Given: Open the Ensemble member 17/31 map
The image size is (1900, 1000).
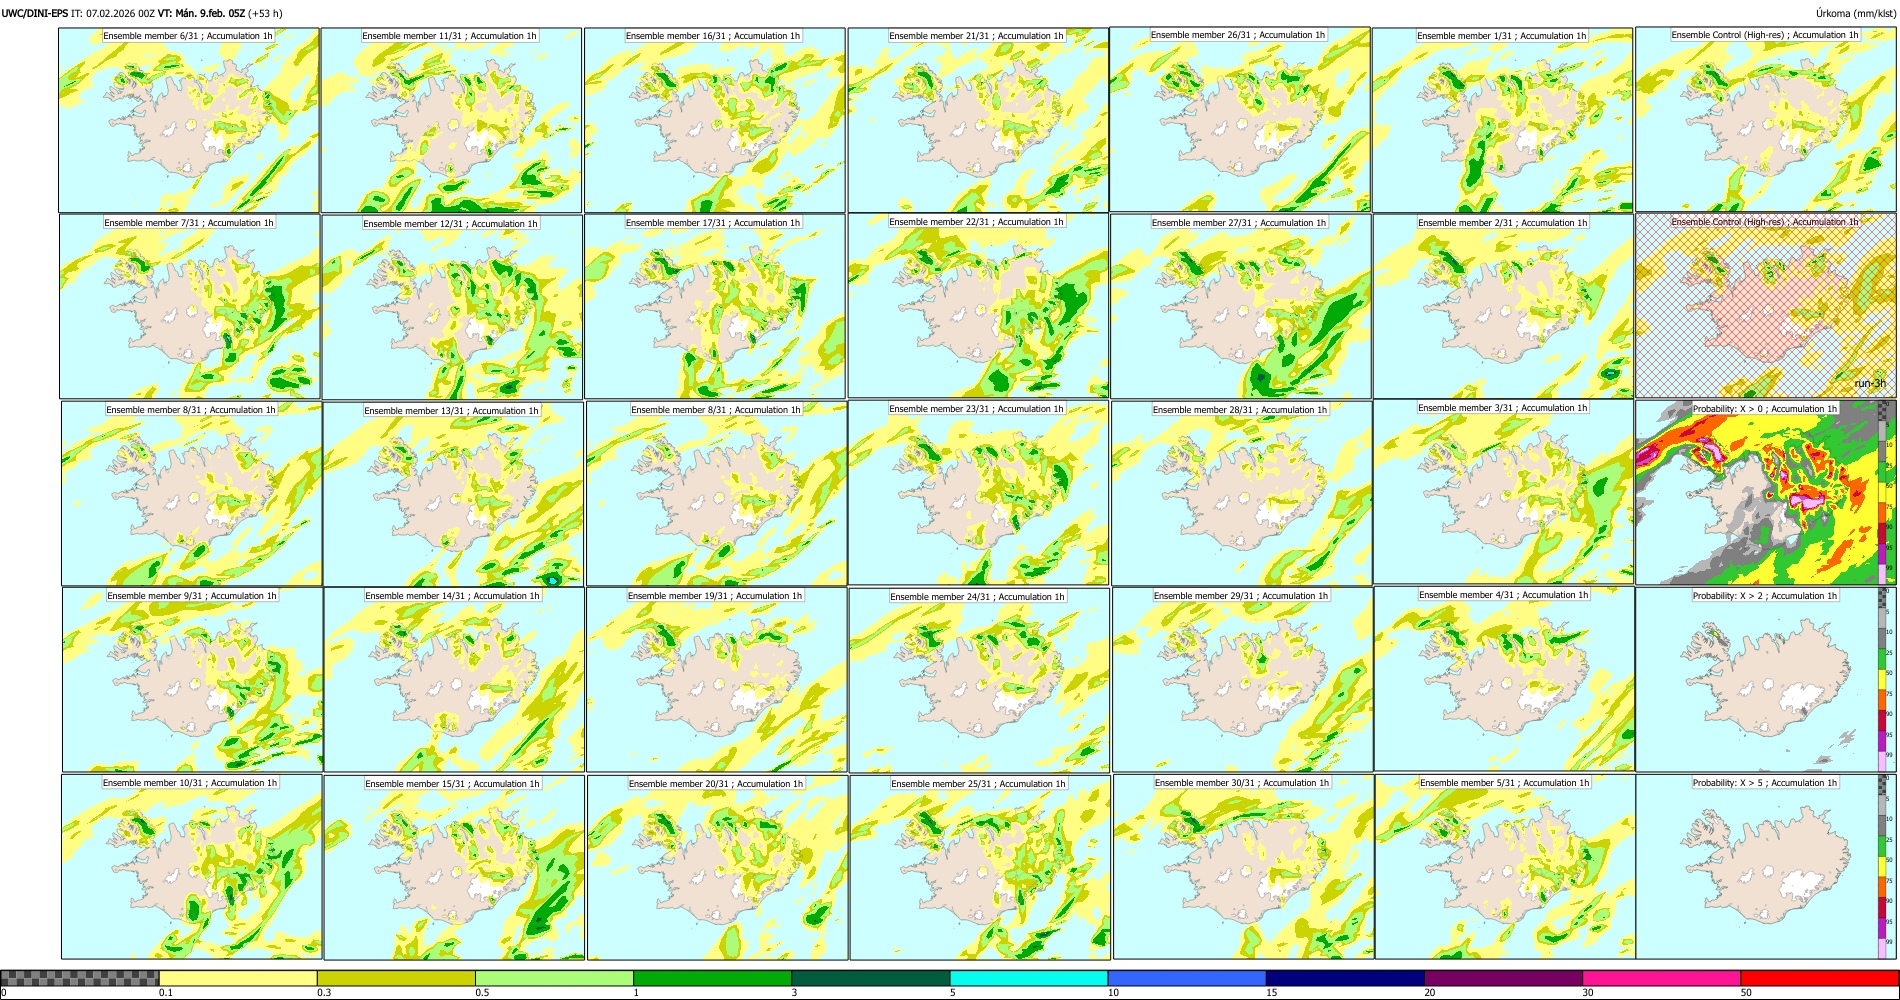Looking at the screenshot, I should tap(715, 307).
